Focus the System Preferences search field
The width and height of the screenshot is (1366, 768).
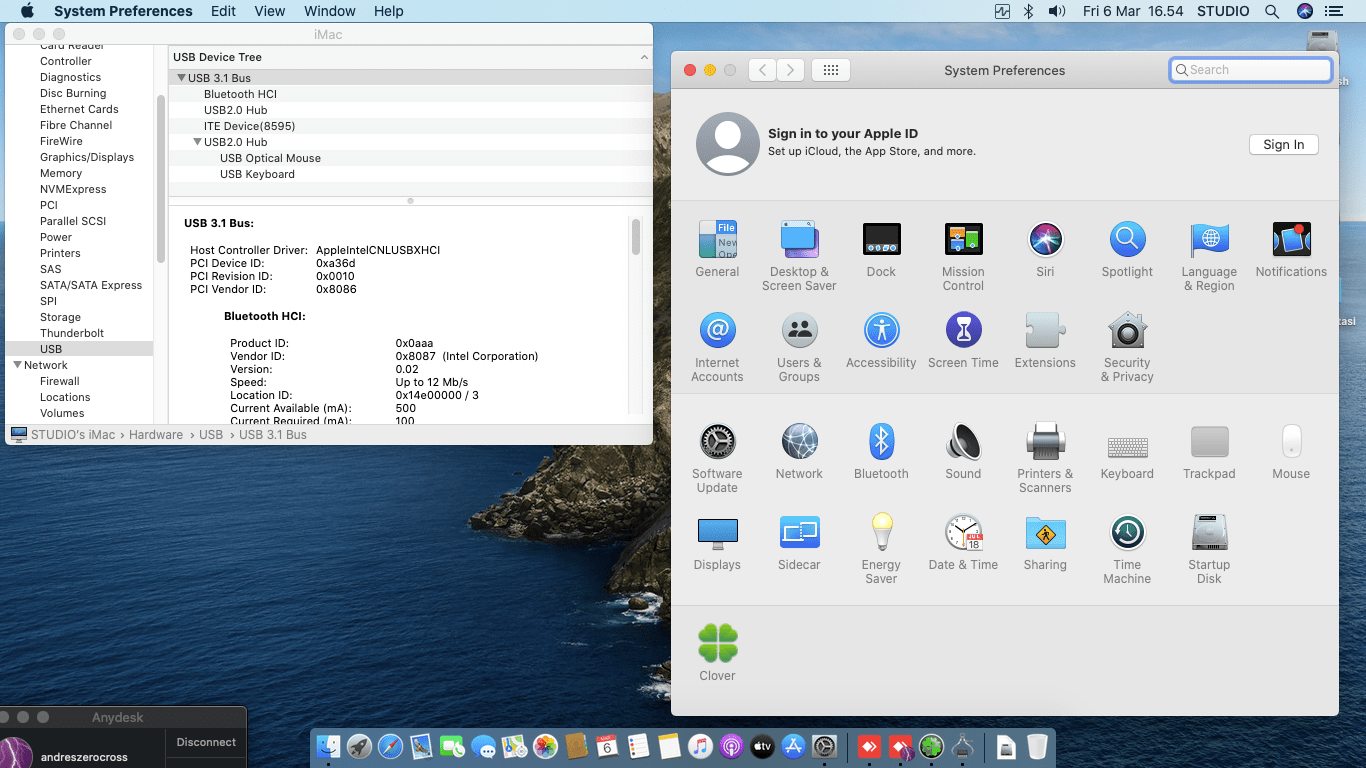coord(1251,70)
